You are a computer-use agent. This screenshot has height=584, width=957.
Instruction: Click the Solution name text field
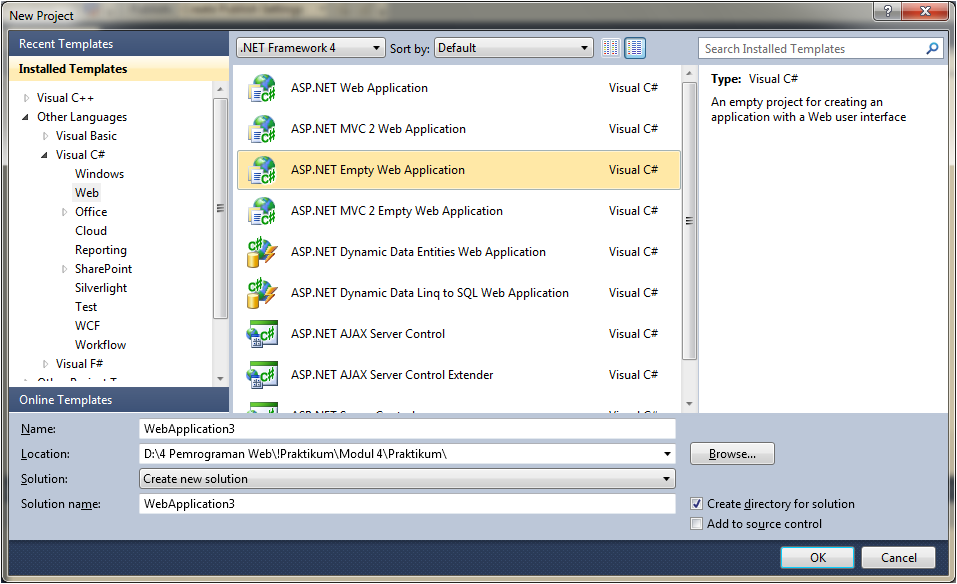pos(407,503)
